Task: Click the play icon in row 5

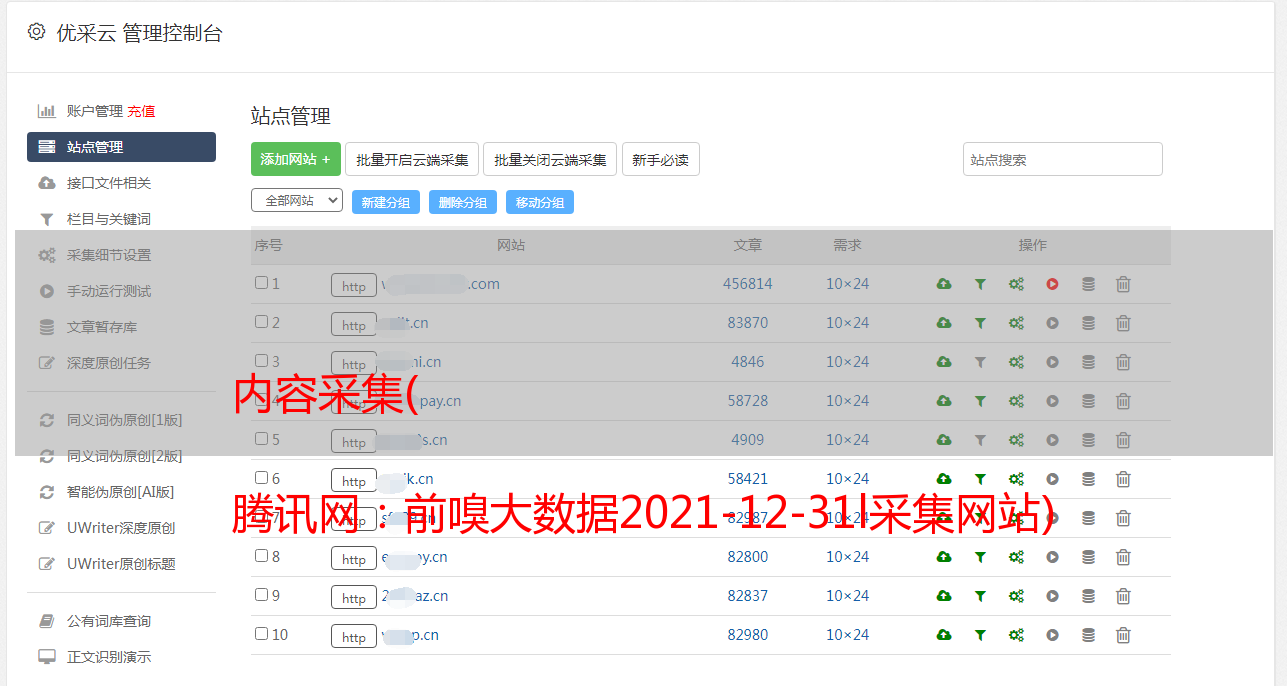Action: (x=1052, y=440)
